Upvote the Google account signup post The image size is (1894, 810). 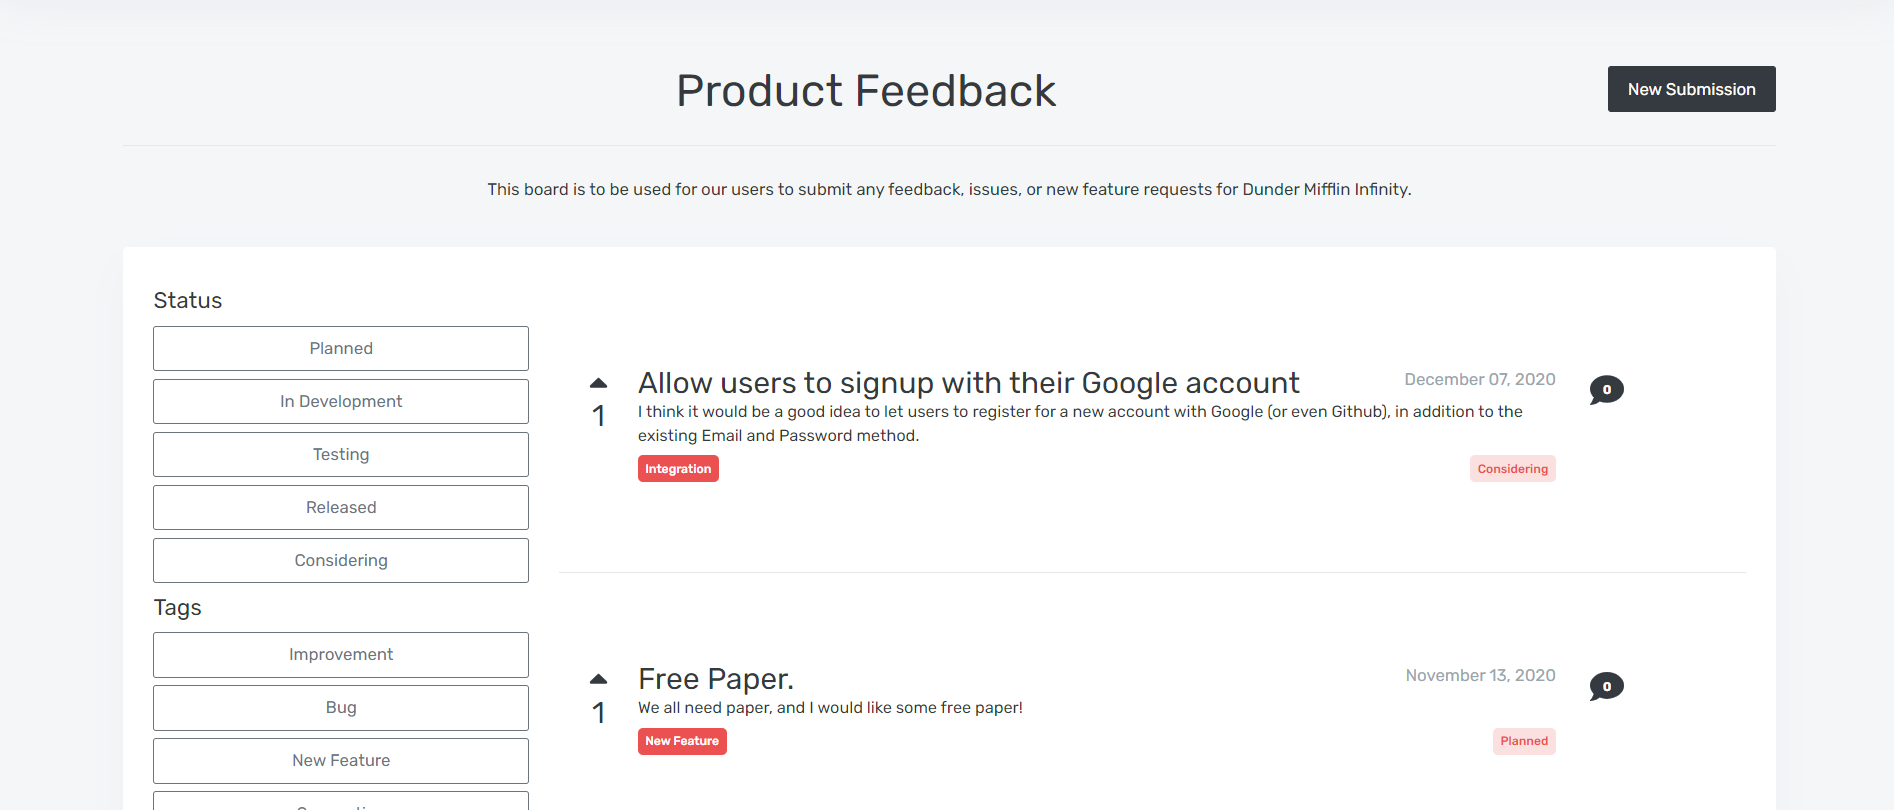tap(598, 383)
